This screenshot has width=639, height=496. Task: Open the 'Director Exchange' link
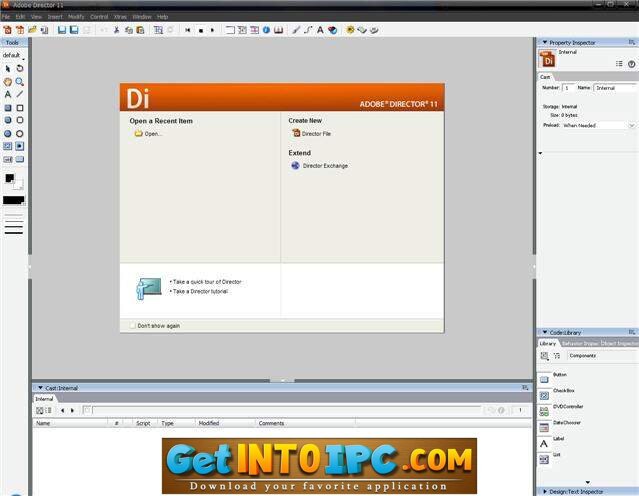[x=320, y=166]
